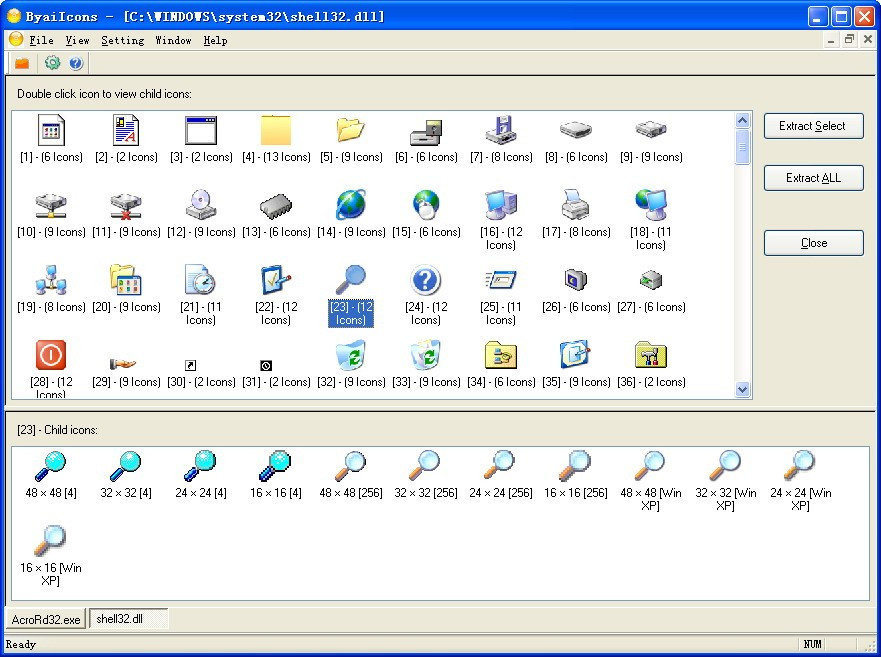
Task: Click the icon list scrollbar up arrow
Action: coord(742,120)
